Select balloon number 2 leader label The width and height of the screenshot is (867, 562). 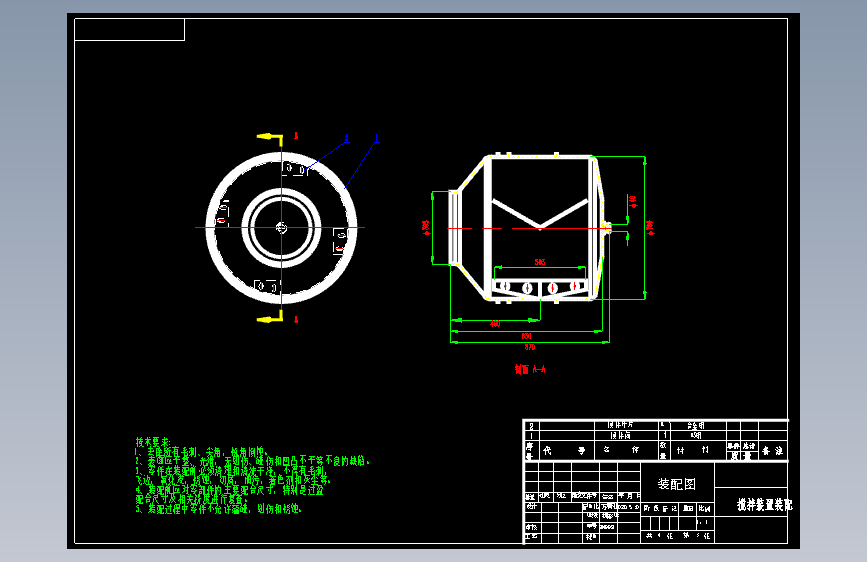tap(347, 138)
